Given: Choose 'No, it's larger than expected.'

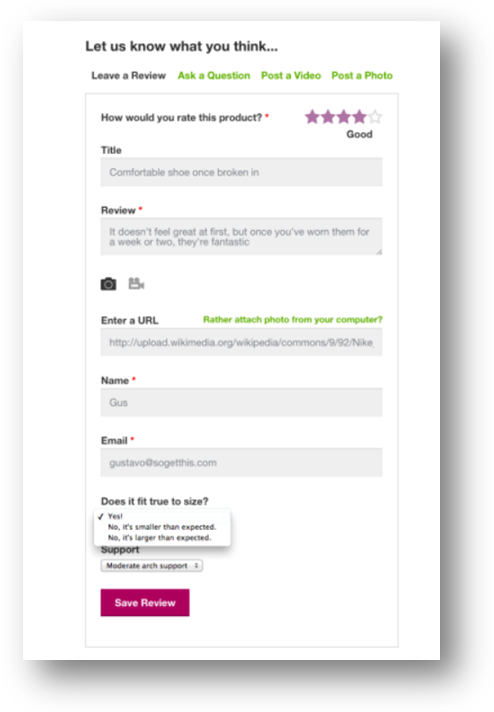Looking at the screenshot, I should 159,538.
